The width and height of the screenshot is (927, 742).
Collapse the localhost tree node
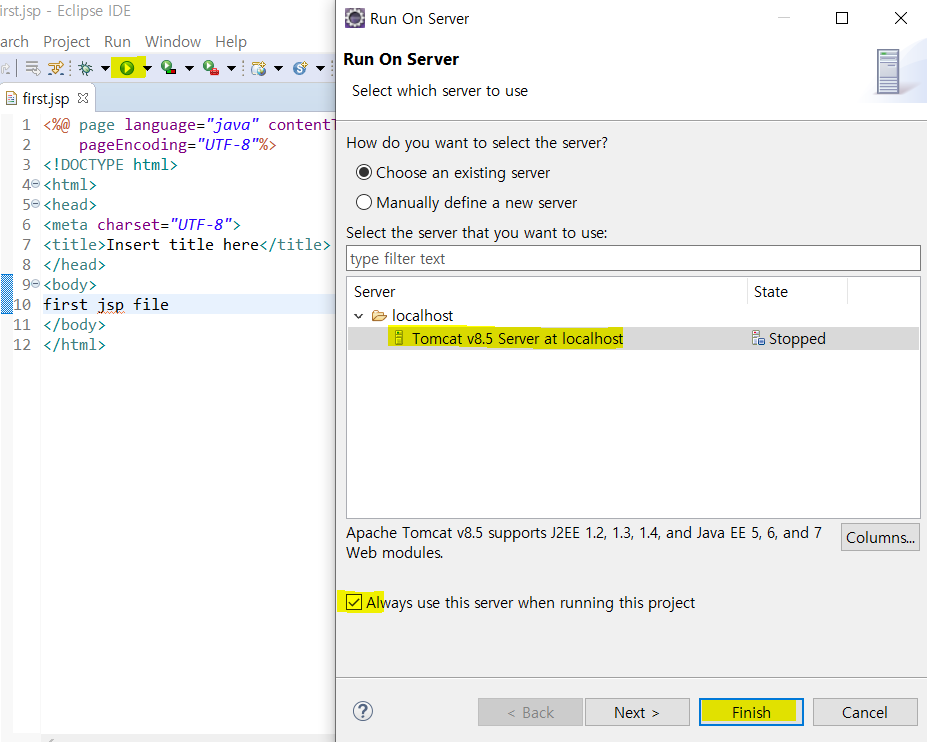click(358, 316)
